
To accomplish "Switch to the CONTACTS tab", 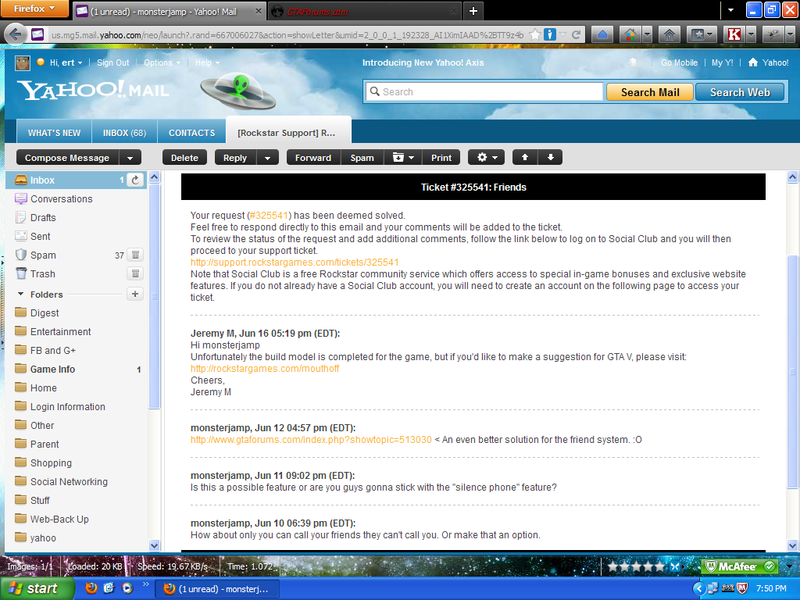I will 192,133.
